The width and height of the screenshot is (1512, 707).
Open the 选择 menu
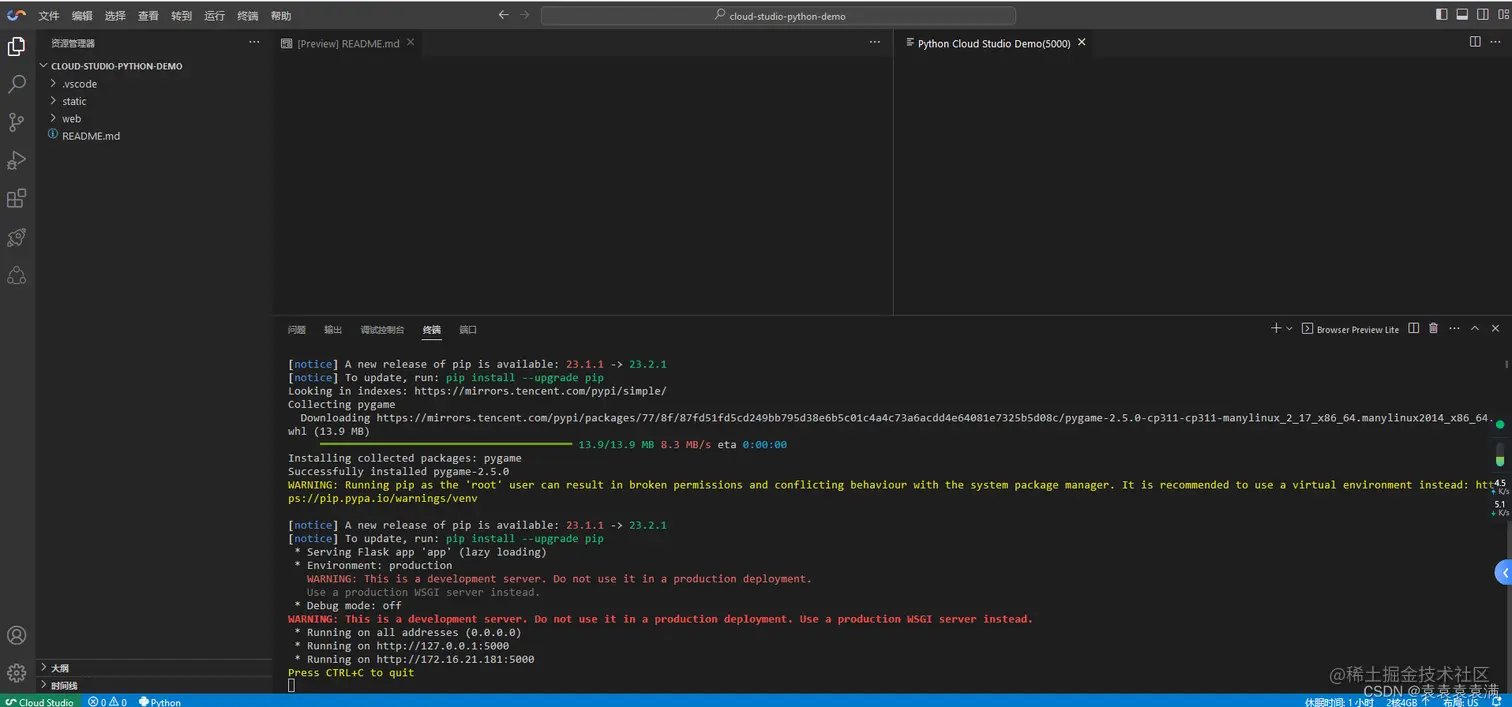(115, 16)
